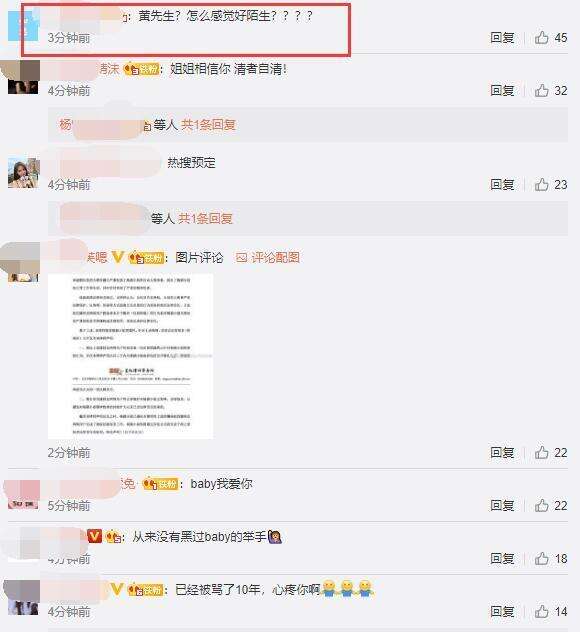Image resolution: width=580 pixels, height=632 pixels.
Task: Reply to the image comment posted 2分钟前
Action: tap(502, 452)
